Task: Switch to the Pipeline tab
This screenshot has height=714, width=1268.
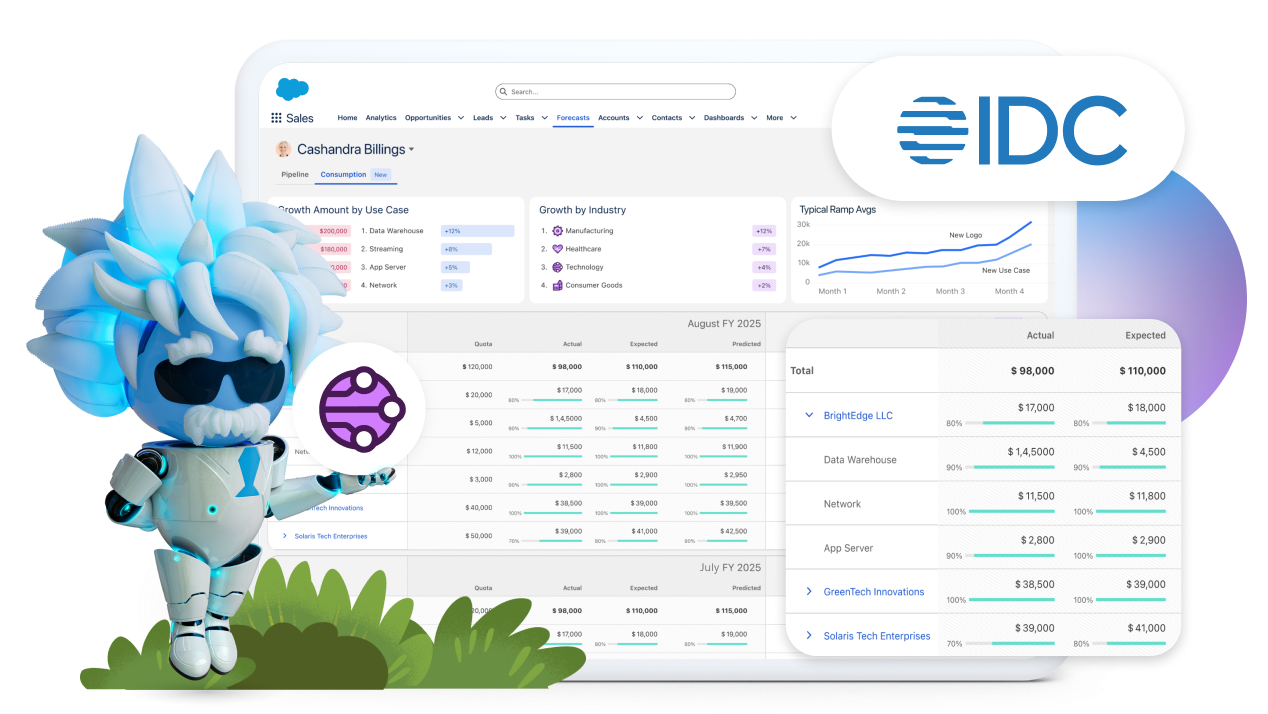Action: click(295, 175)
